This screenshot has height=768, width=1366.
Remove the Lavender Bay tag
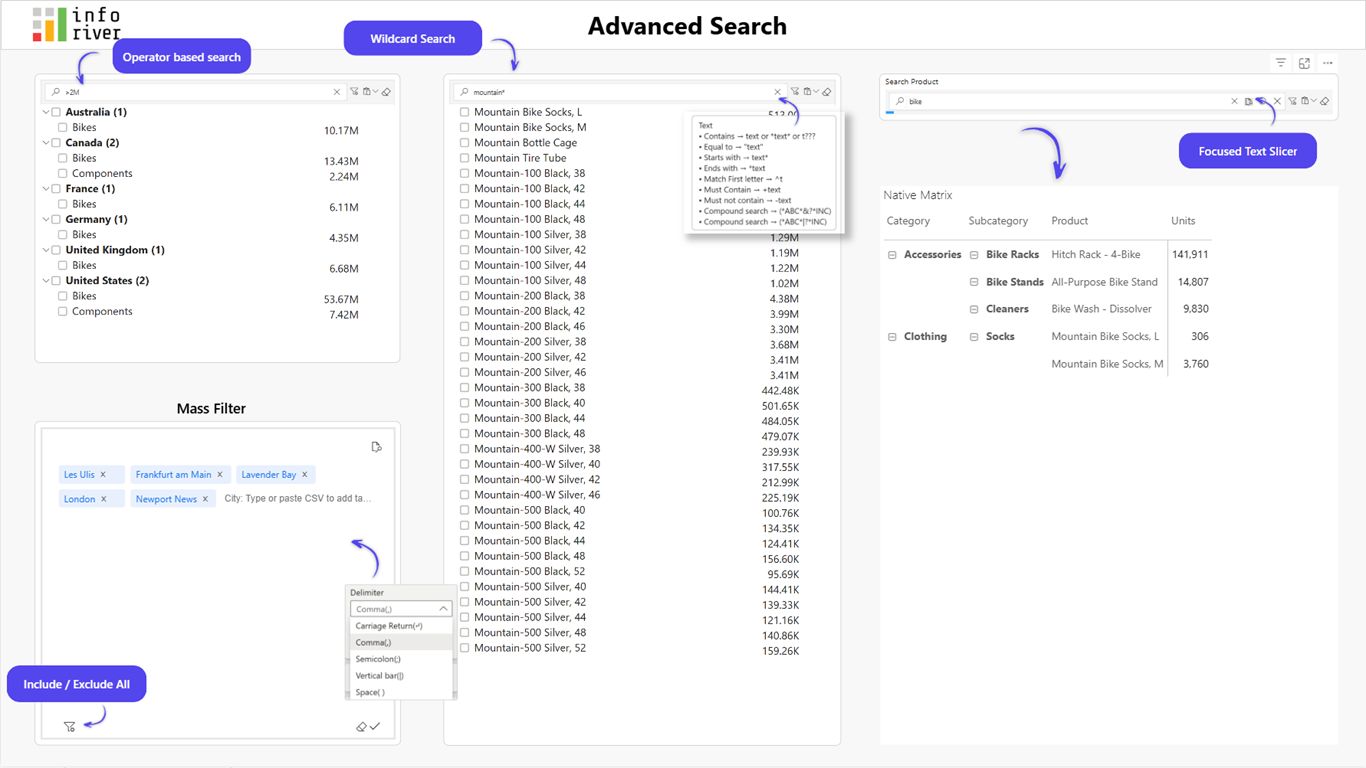pyautogui.click(x=305, y=475)
